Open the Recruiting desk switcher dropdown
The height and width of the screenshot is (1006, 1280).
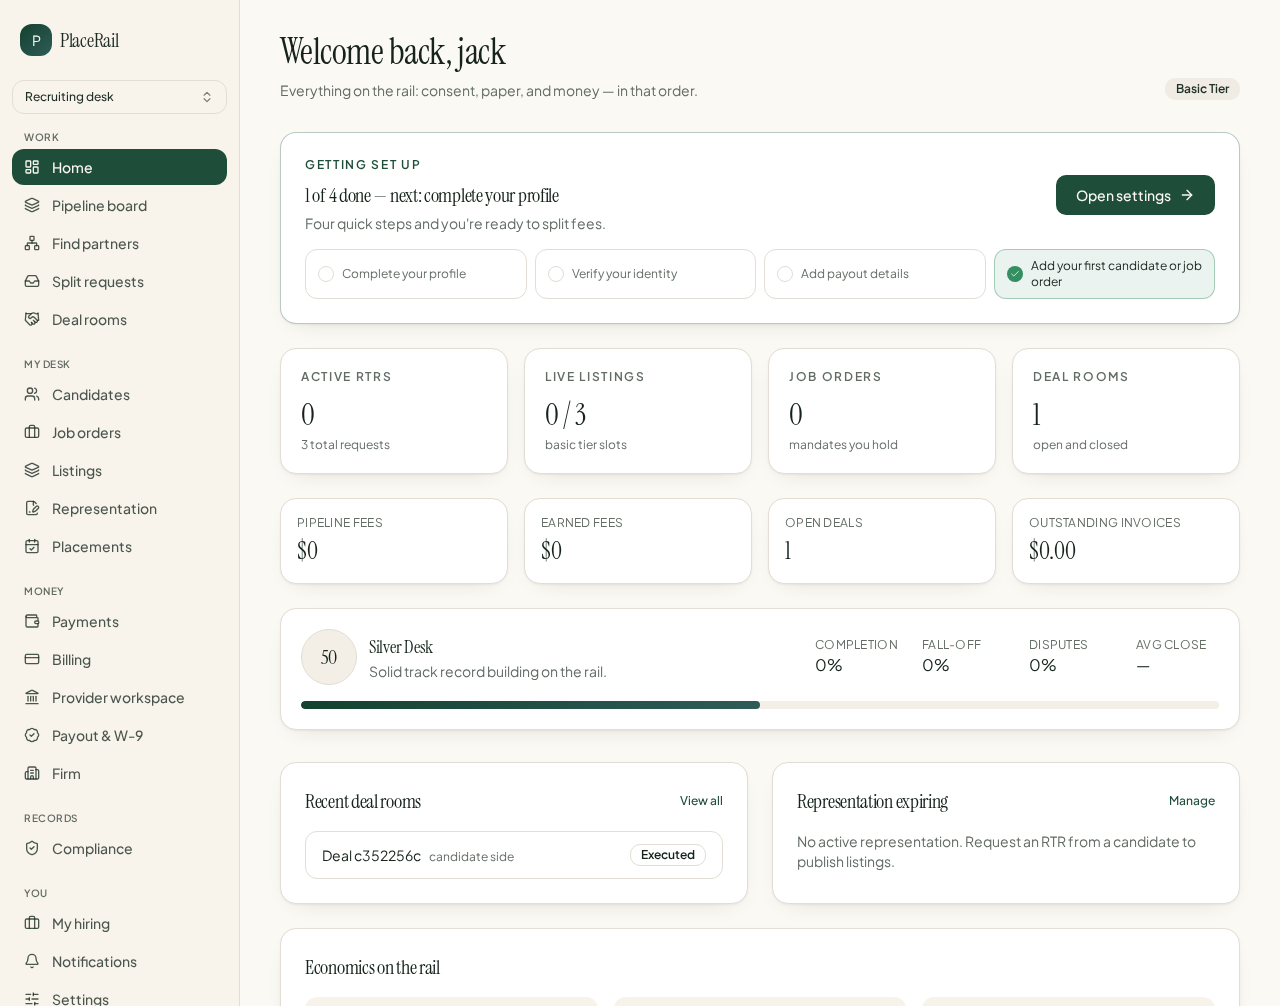(119, 97)
